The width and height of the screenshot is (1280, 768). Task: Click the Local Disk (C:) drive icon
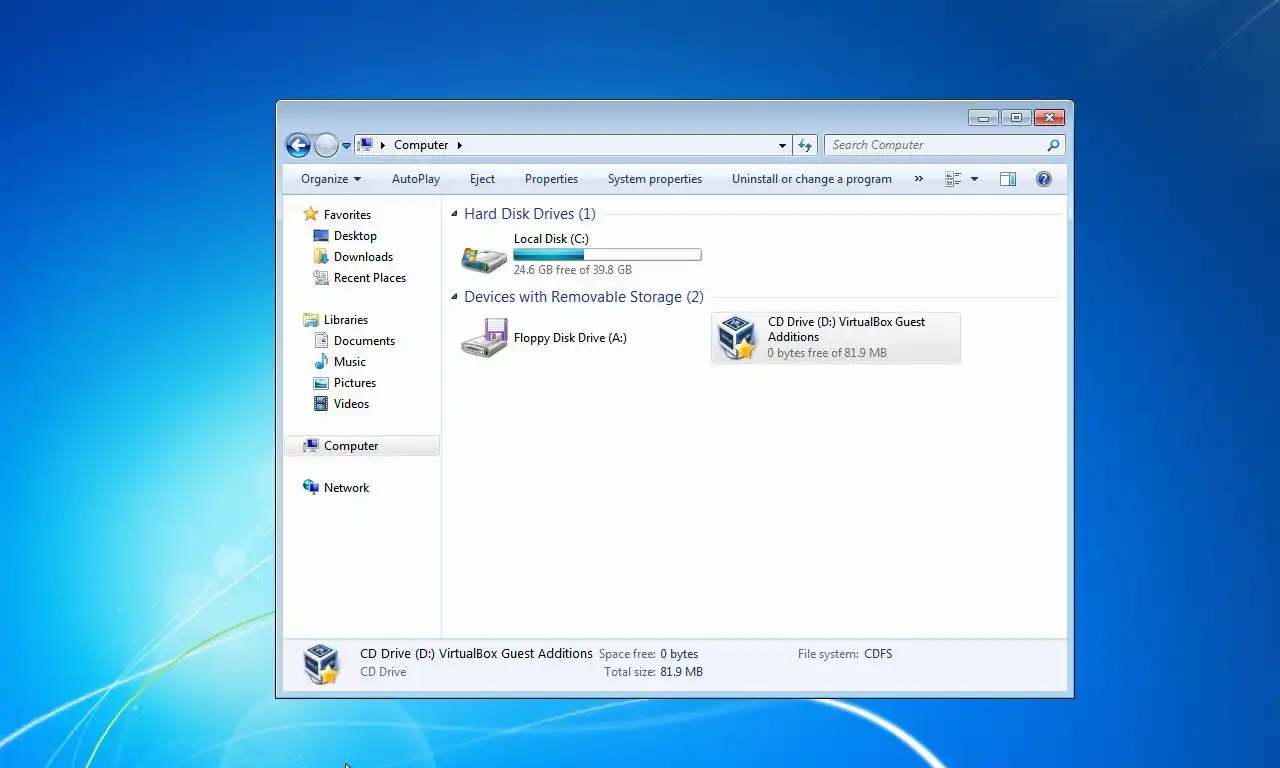pos(484,258)
